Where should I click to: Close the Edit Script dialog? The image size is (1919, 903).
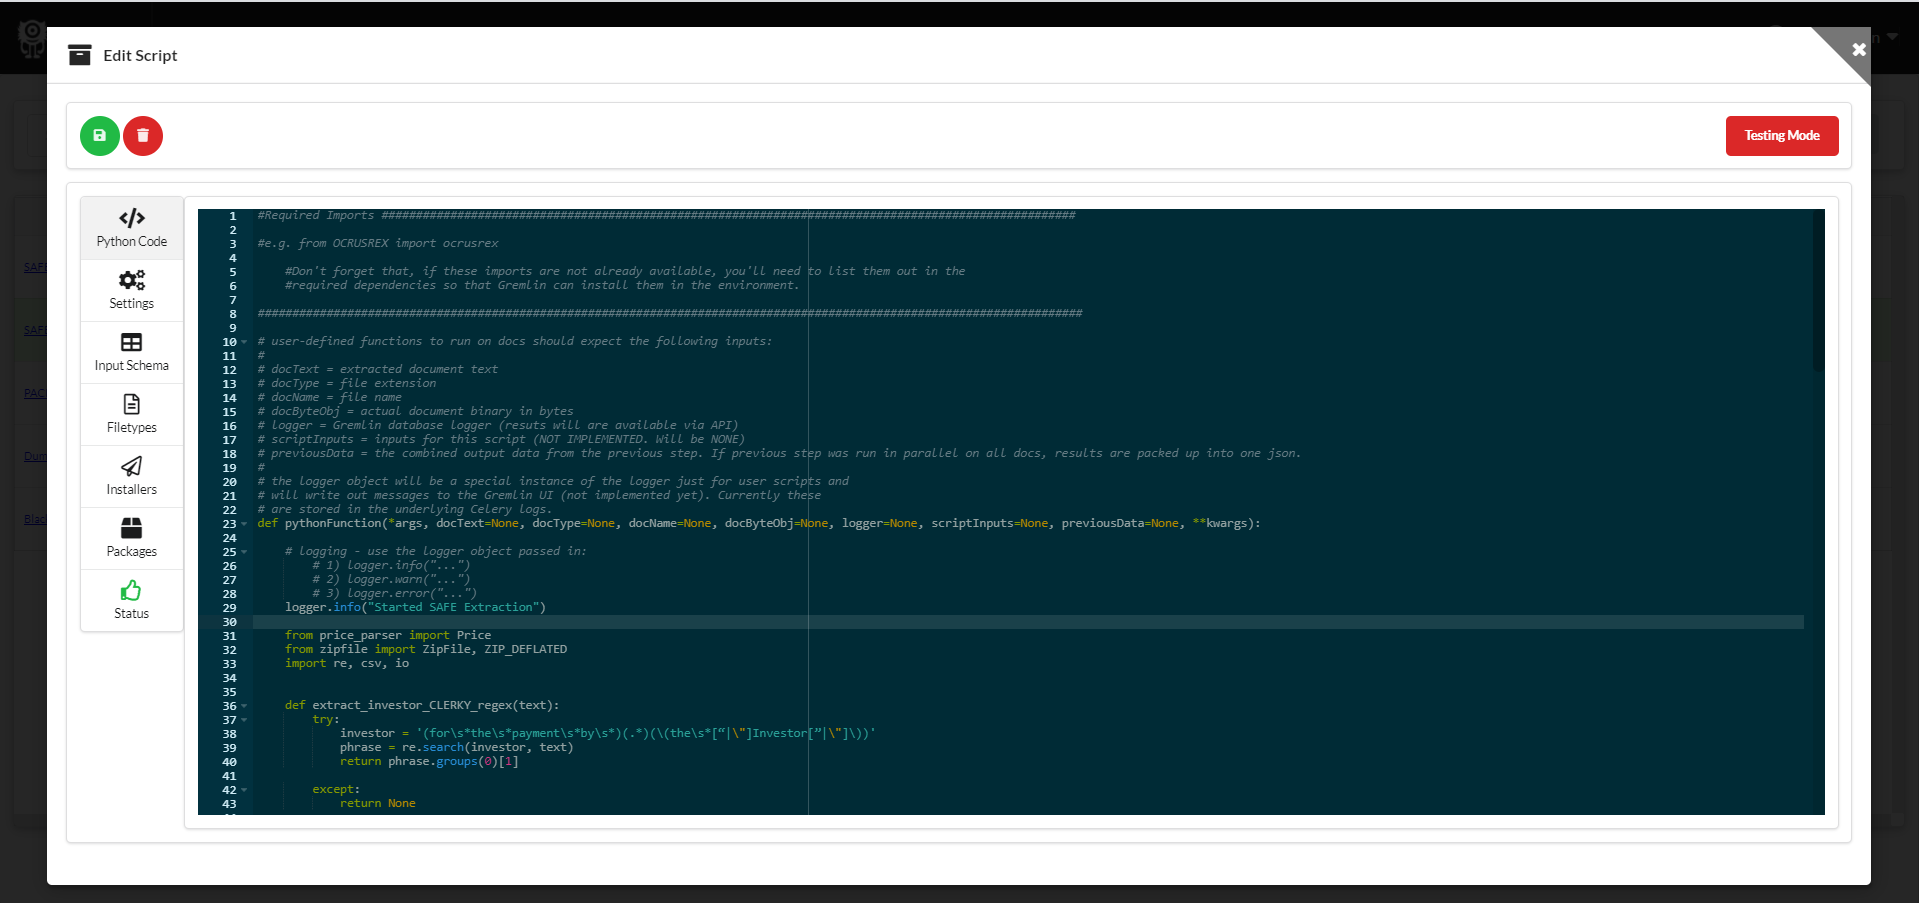click(x=1858, y=49)
